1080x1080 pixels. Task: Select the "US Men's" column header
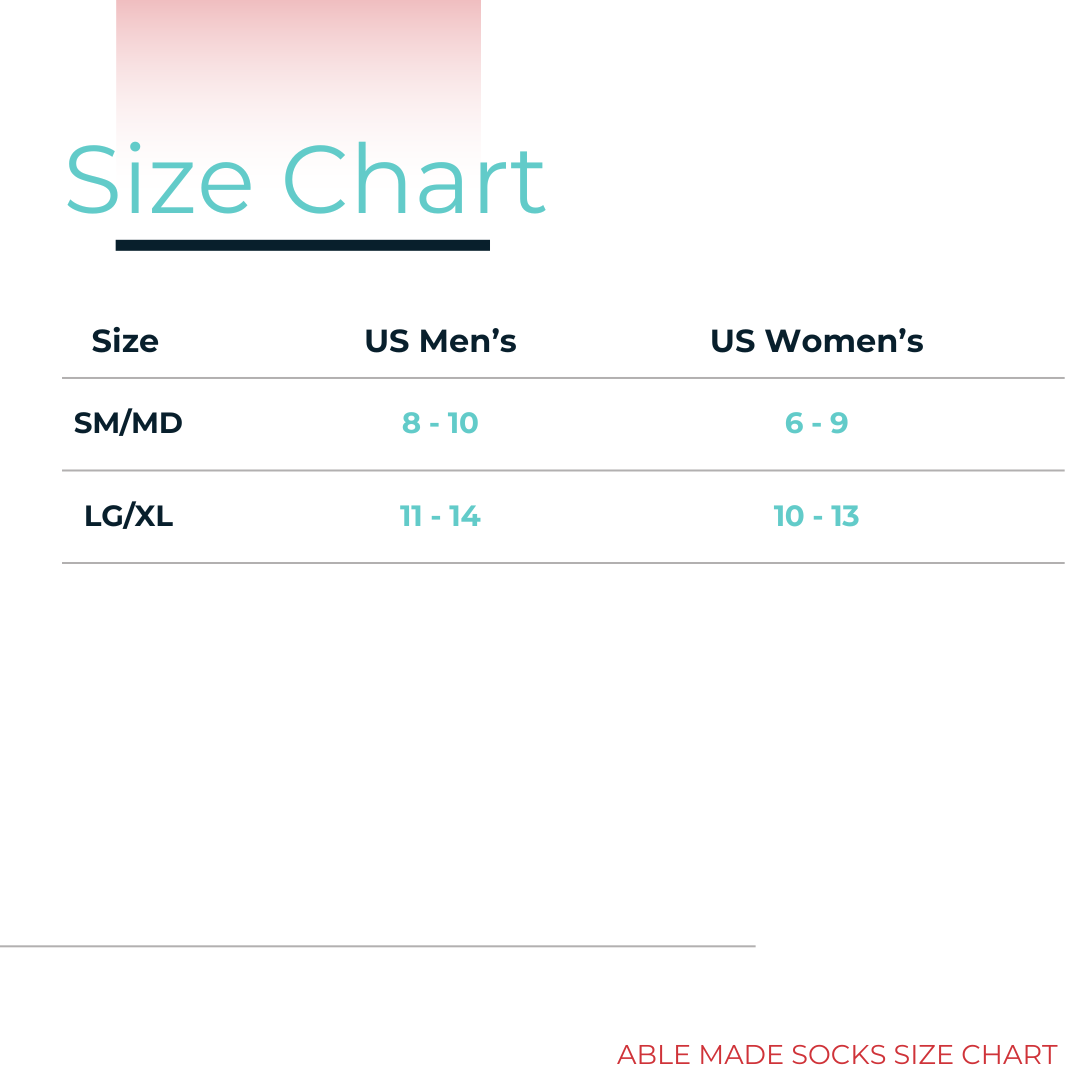tap(440, 341)
